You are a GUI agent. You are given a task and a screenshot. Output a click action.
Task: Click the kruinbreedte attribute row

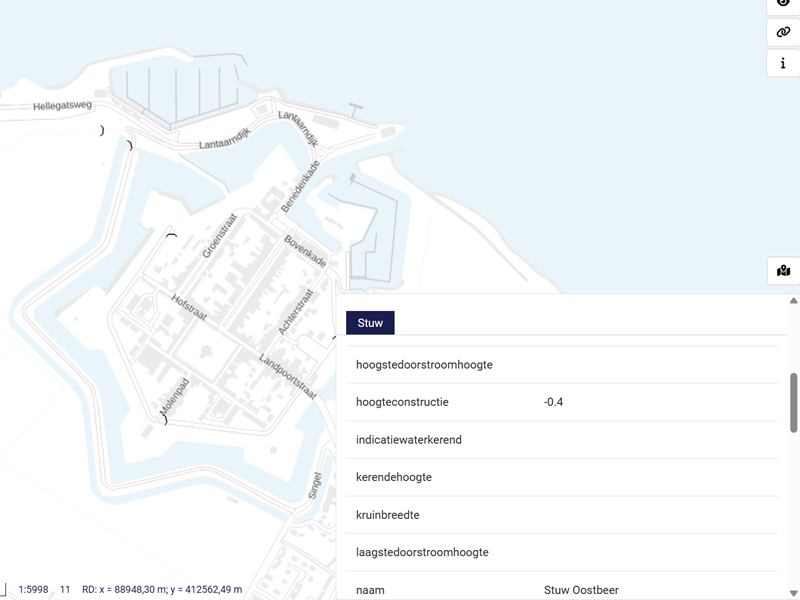coord(561,515)
